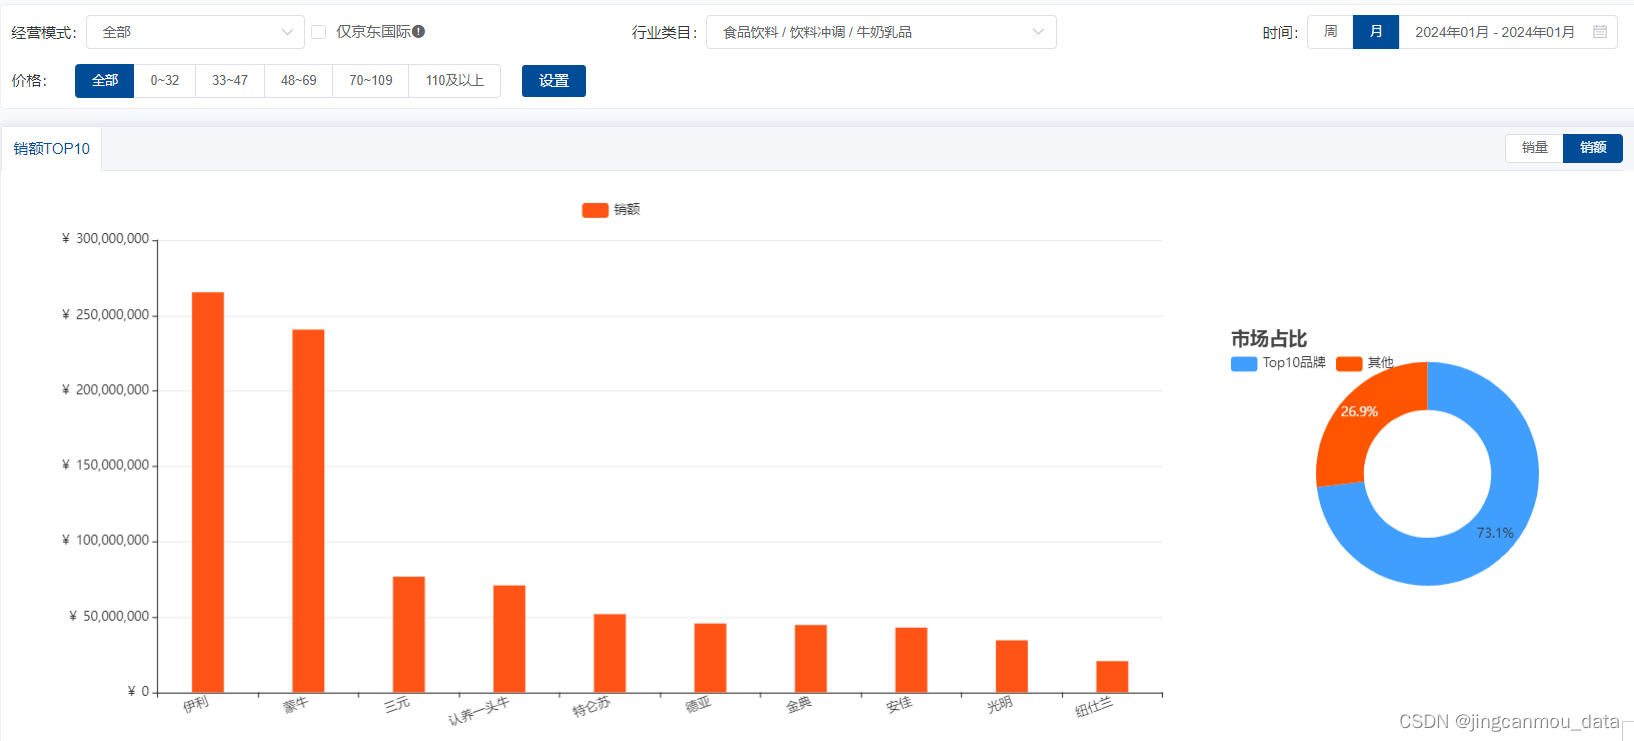Viewport: 1634px width, 741px height.
Task: Select the 周 time period option
Action: tap(1330, 32)
